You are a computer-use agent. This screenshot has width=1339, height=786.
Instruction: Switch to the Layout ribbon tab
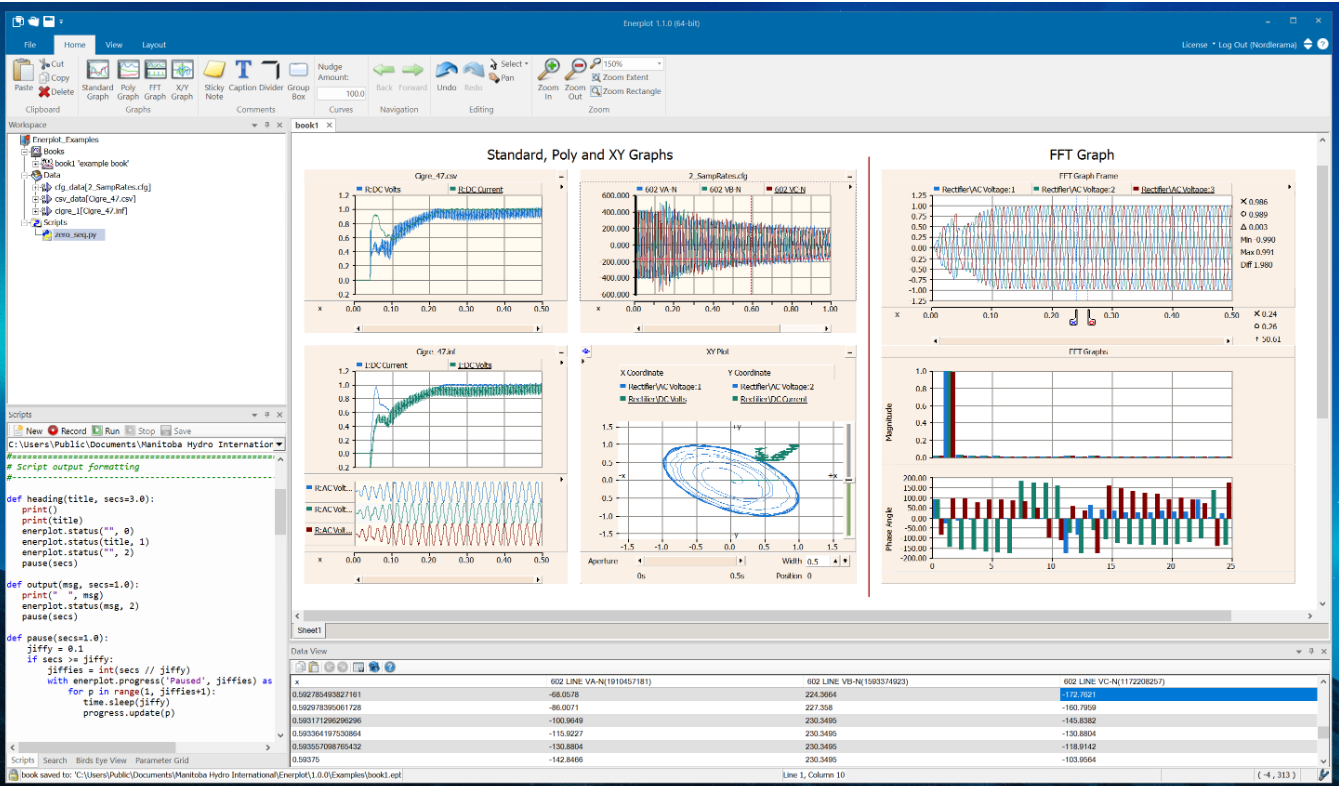[154, 45]
